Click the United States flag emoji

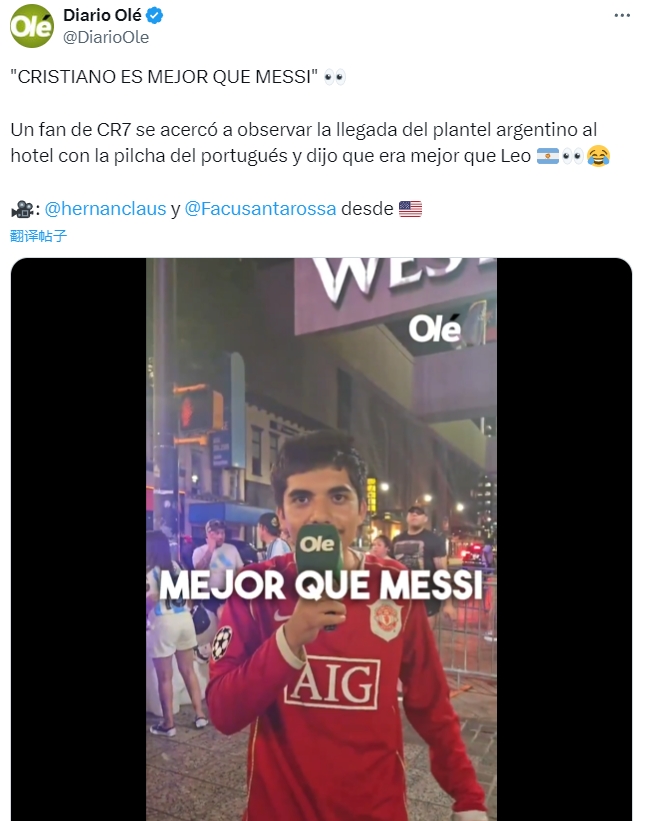tap(410, 208)
